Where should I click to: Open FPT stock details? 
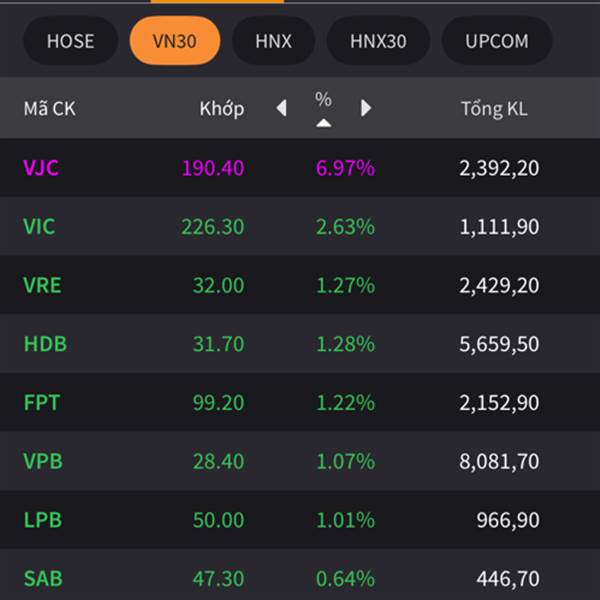[41, 403]
